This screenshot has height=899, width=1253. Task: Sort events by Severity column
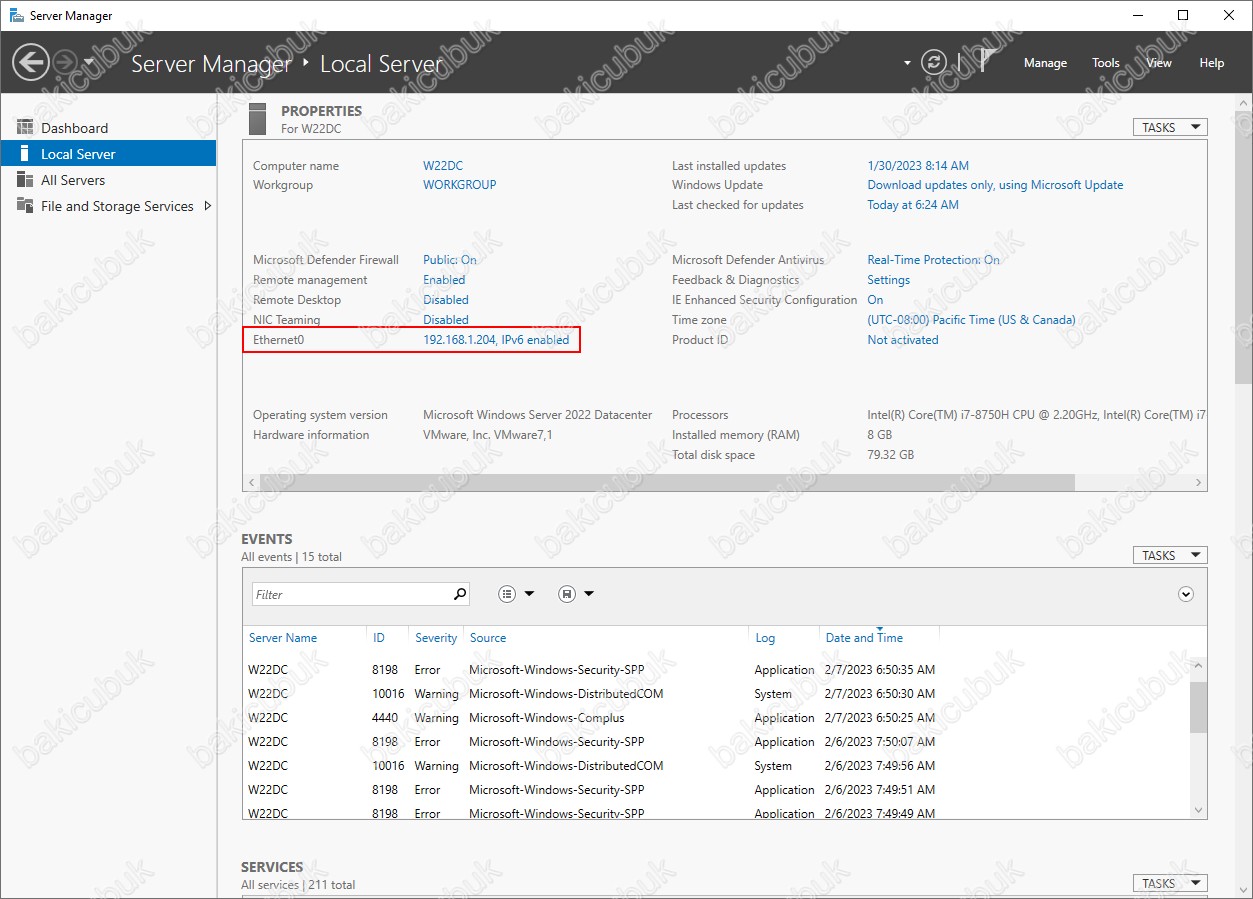pyautogui.click(x=436, y=638)
